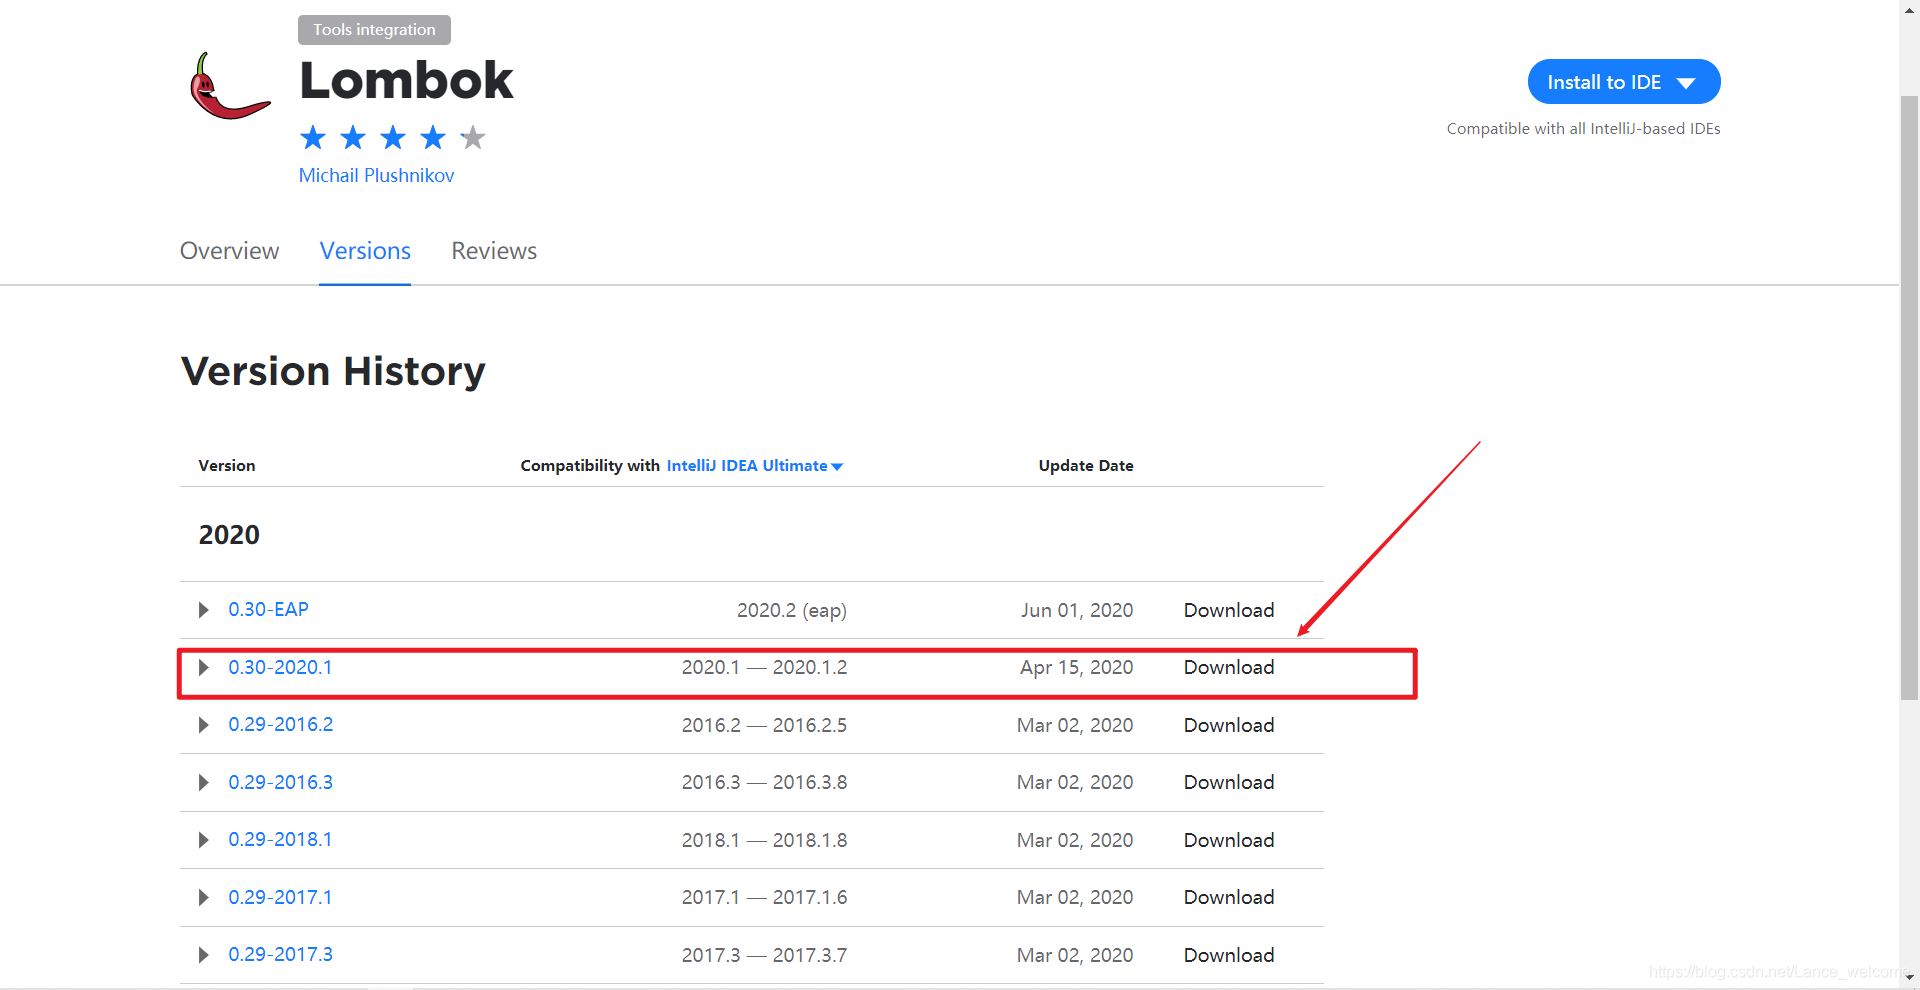This screenshot has width=1920, height=990.
Task: Click the Version History heading
Action: pos(333,371)
